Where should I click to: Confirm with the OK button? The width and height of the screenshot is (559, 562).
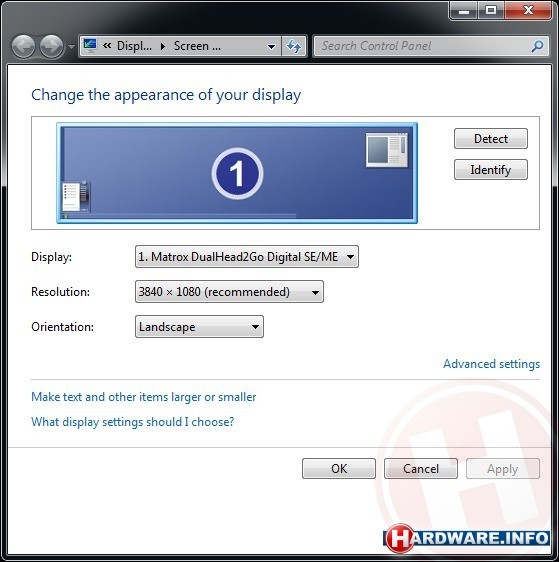point(339,468)
